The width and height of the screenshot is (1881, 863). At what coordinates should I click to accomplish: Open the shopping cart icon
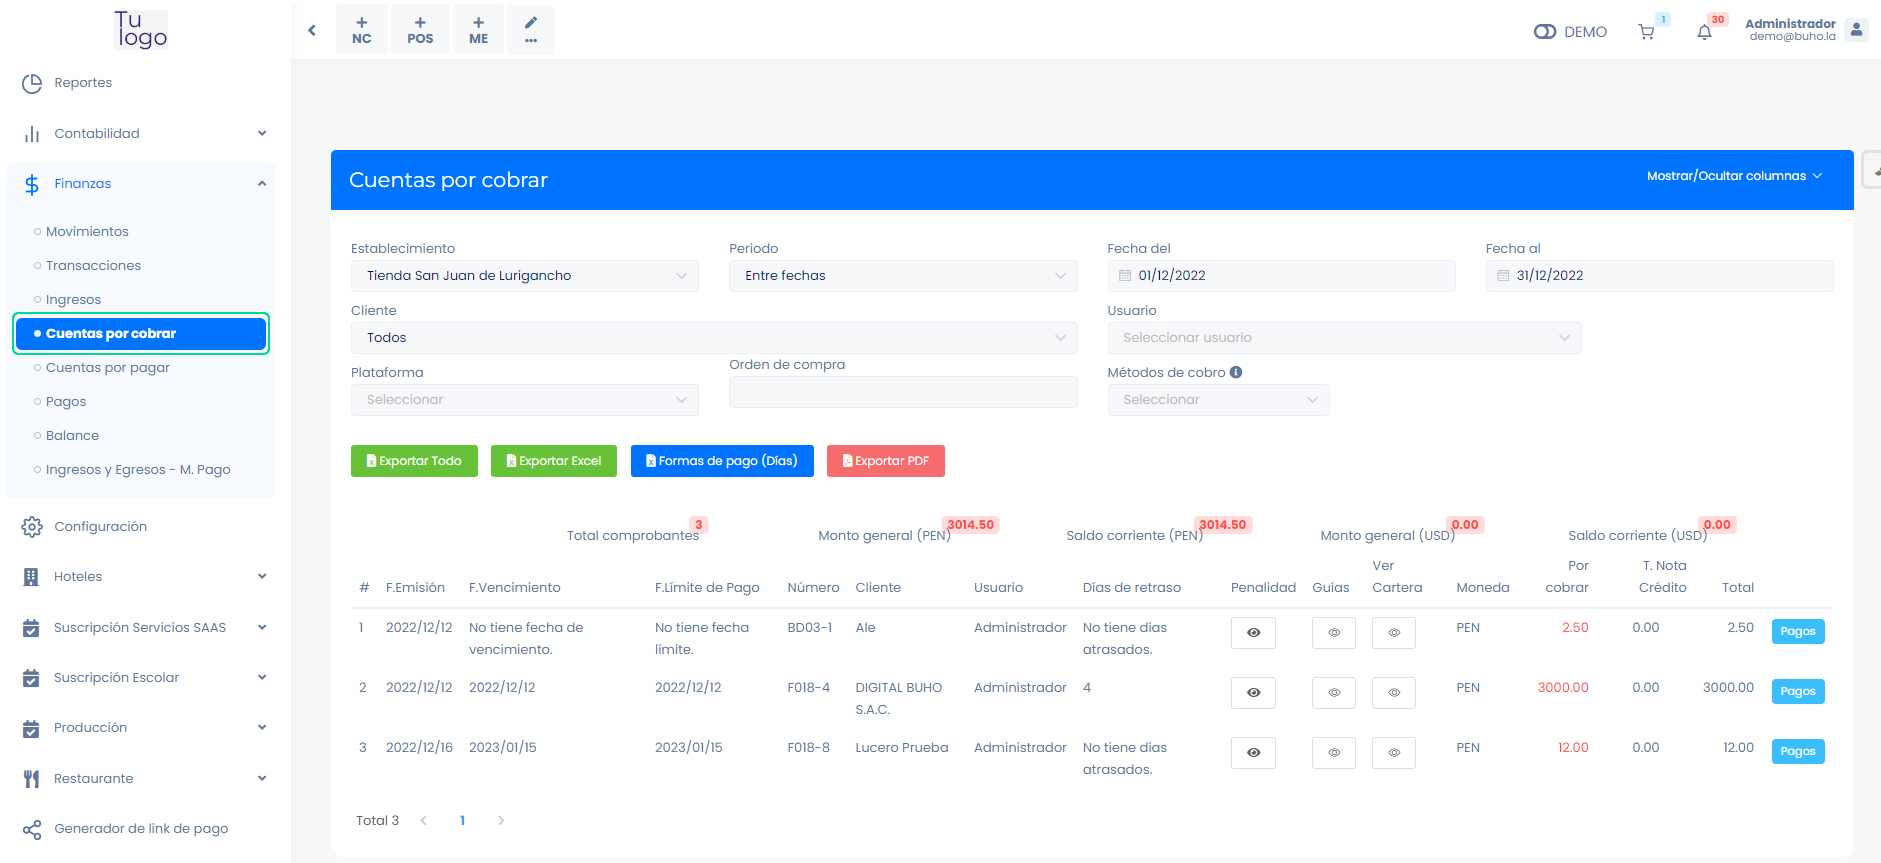point(1646,32)
